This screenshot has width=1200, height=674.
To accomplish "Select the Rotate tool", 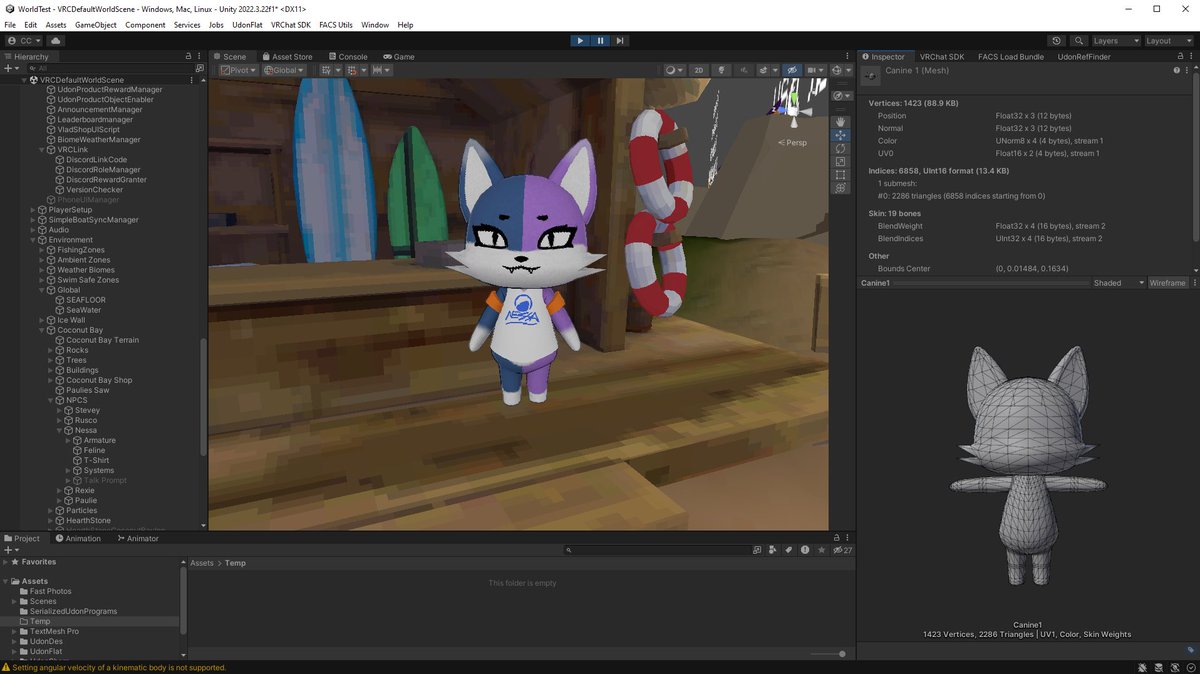I will tap(841, 148).
